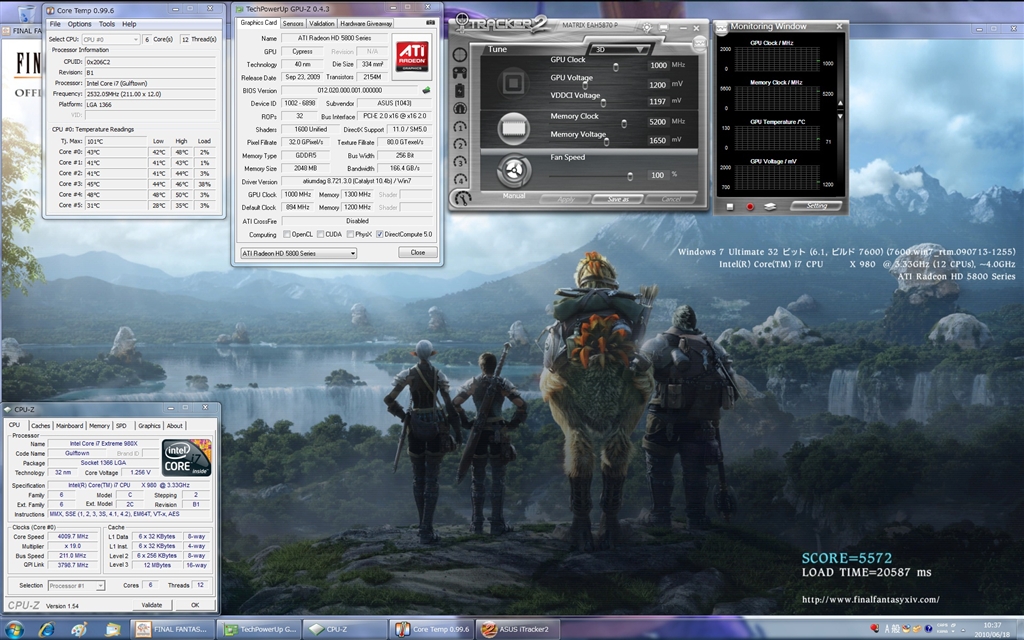Screen dimensions: 1024x640
Task: Open the ATI Radeon HD 5800 Series dropdown
Action: [x=298, y=253]
